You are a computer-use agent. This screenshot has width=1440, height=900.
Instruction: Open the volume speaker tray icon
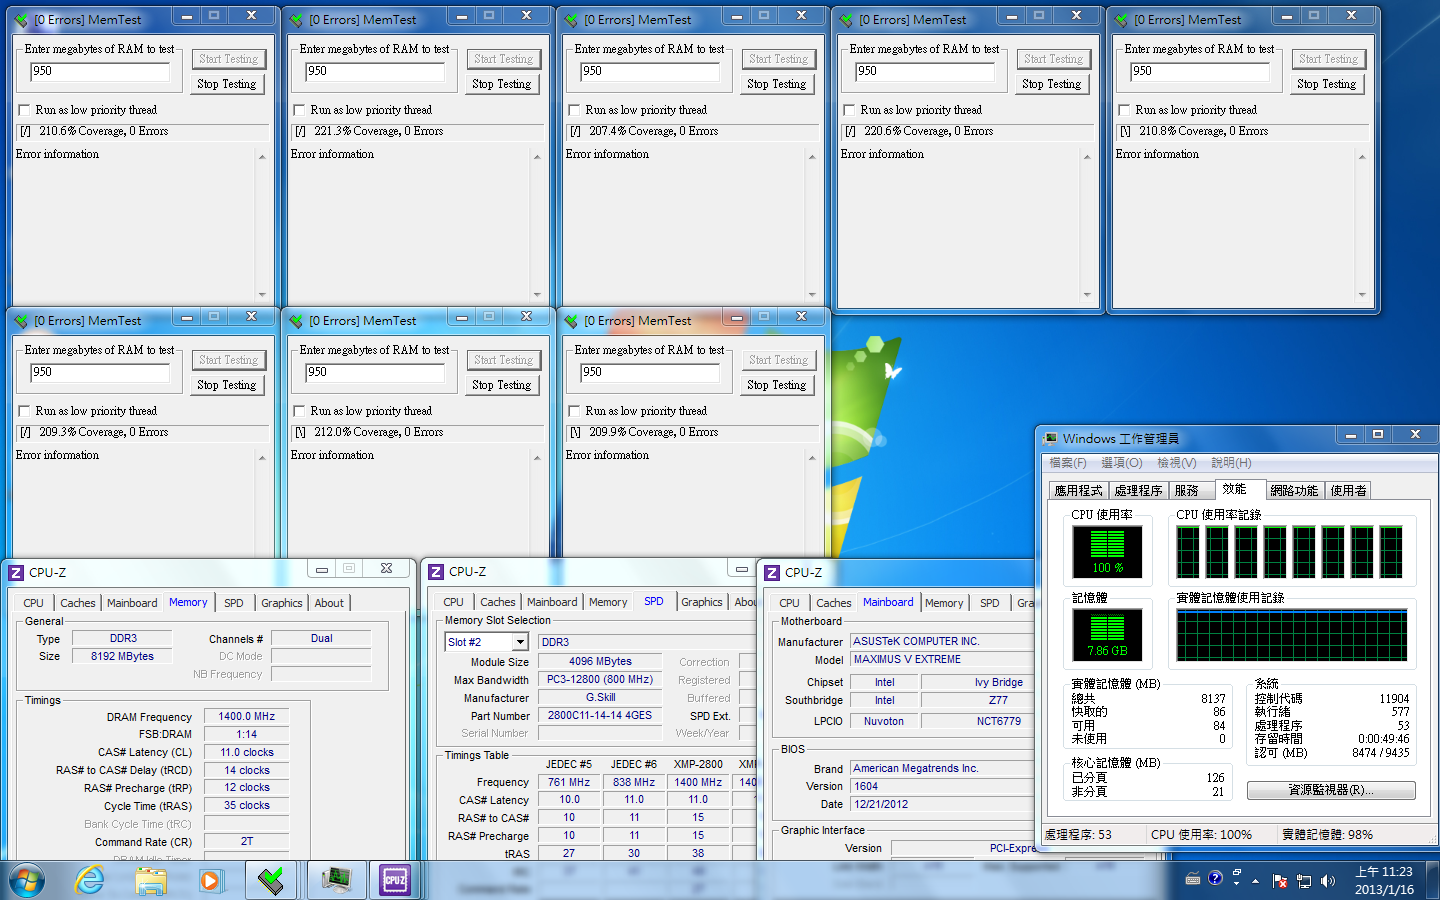pyautogui.click(x=1328, y=881)
